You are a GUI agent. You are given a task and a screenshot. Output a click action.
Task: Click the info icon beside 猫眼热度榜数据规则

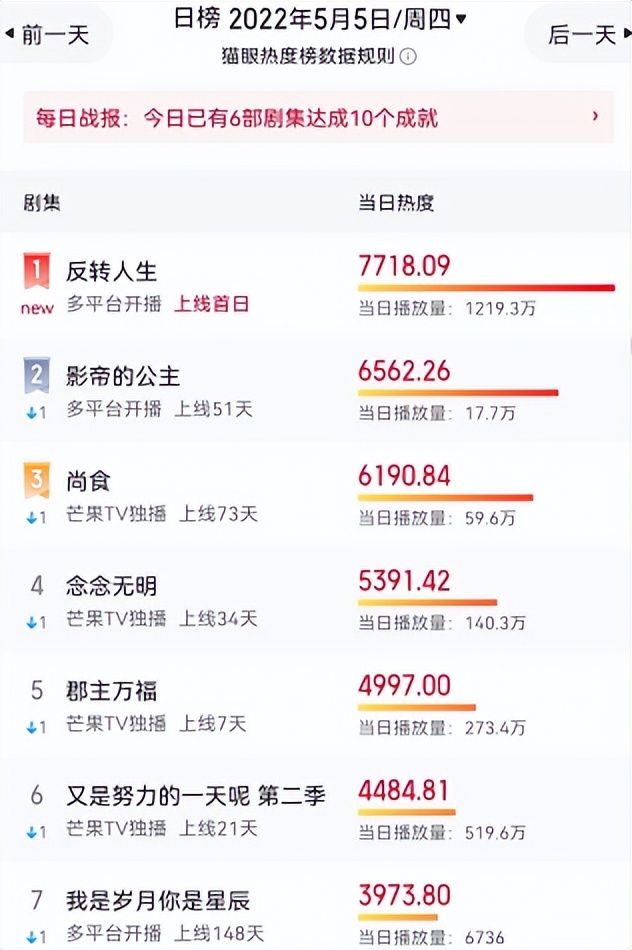click(x=408, y=57)
